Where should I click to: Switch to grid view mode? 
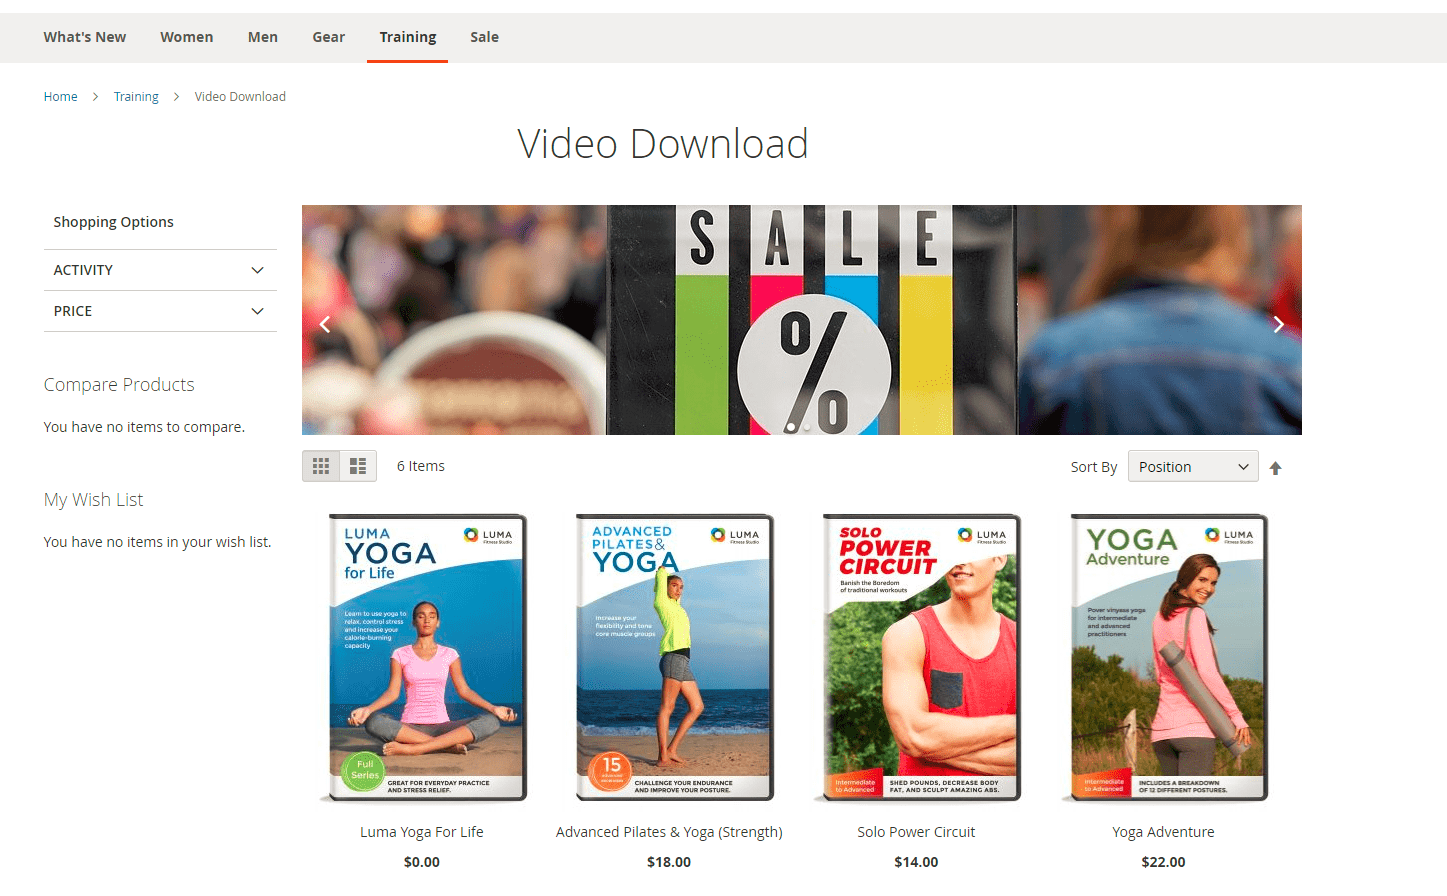[x=321, y=466]
